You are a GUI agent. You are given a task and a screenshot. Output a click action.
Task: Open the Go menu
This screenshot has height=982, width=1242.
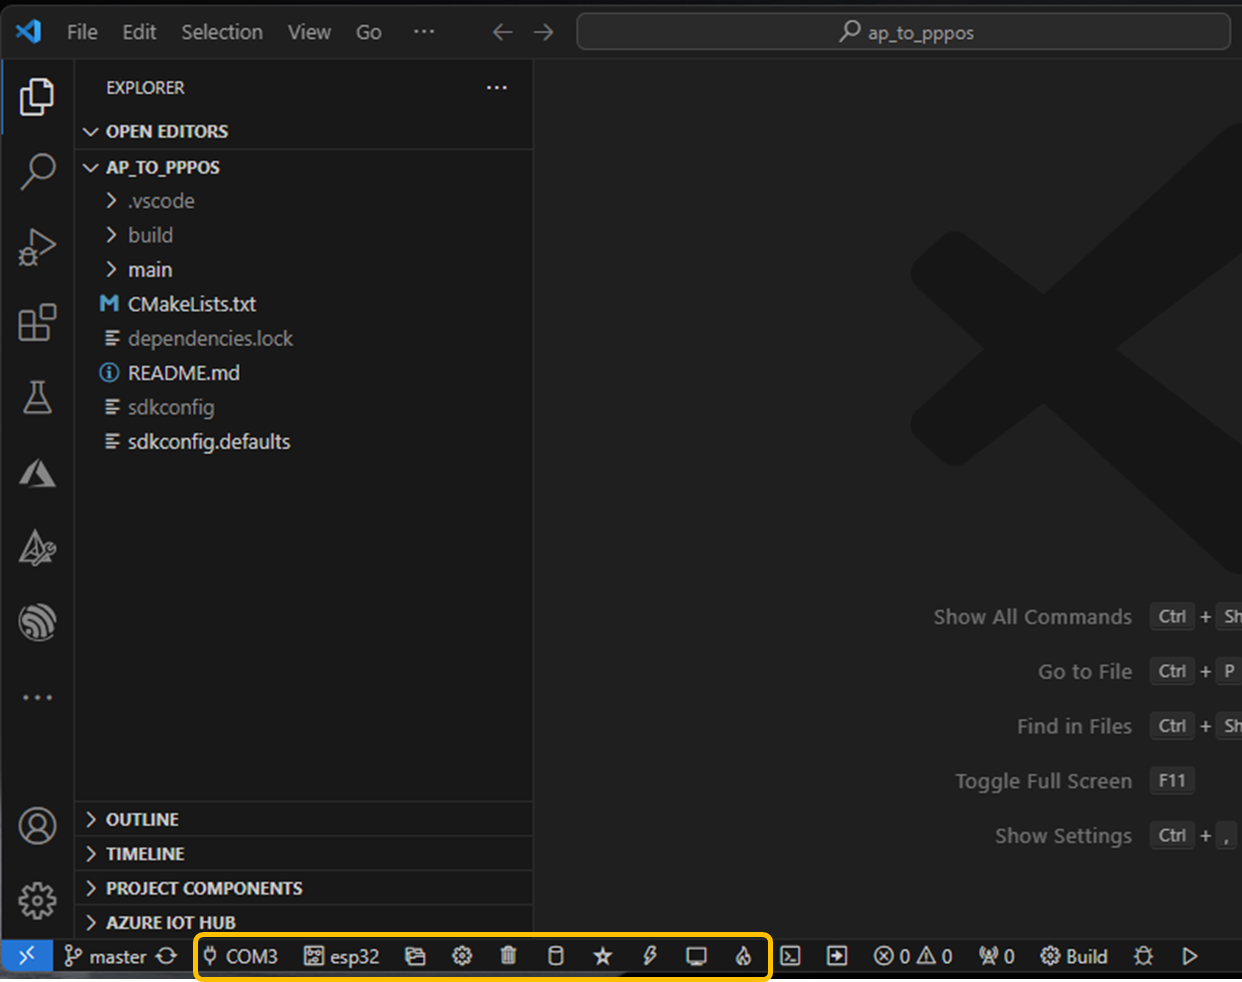click(369, 32)
